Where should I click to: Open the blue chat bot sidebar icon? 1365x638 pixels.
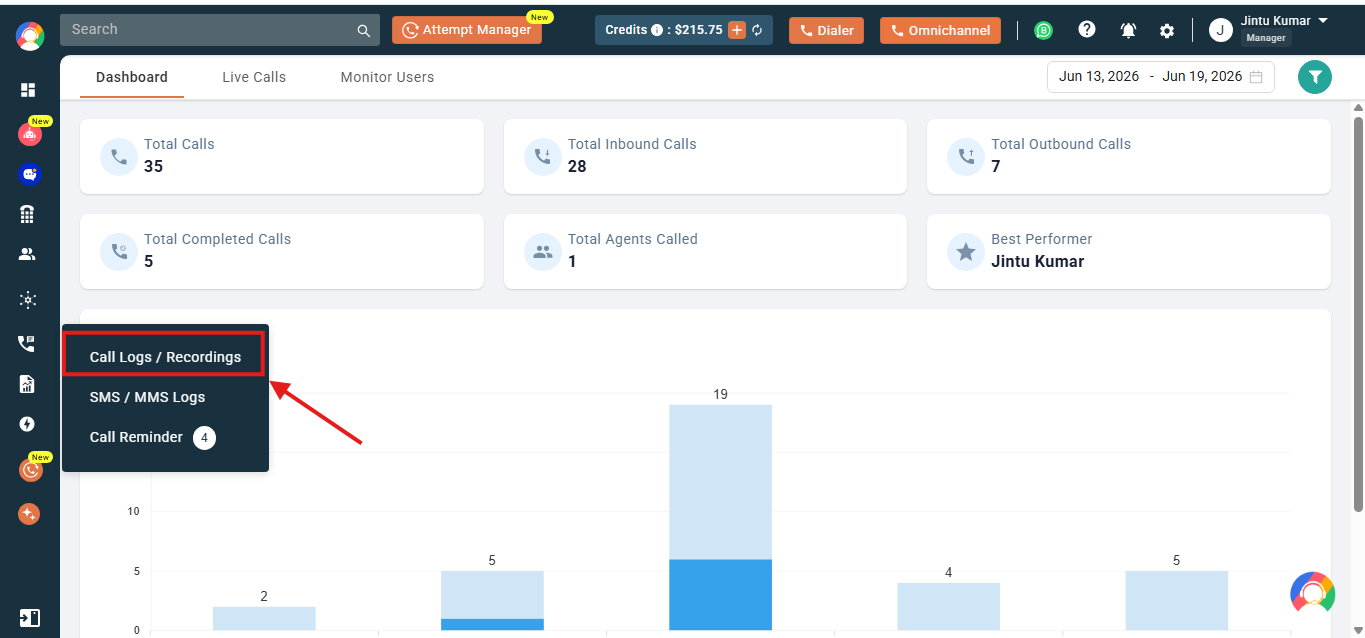point(30,173)
